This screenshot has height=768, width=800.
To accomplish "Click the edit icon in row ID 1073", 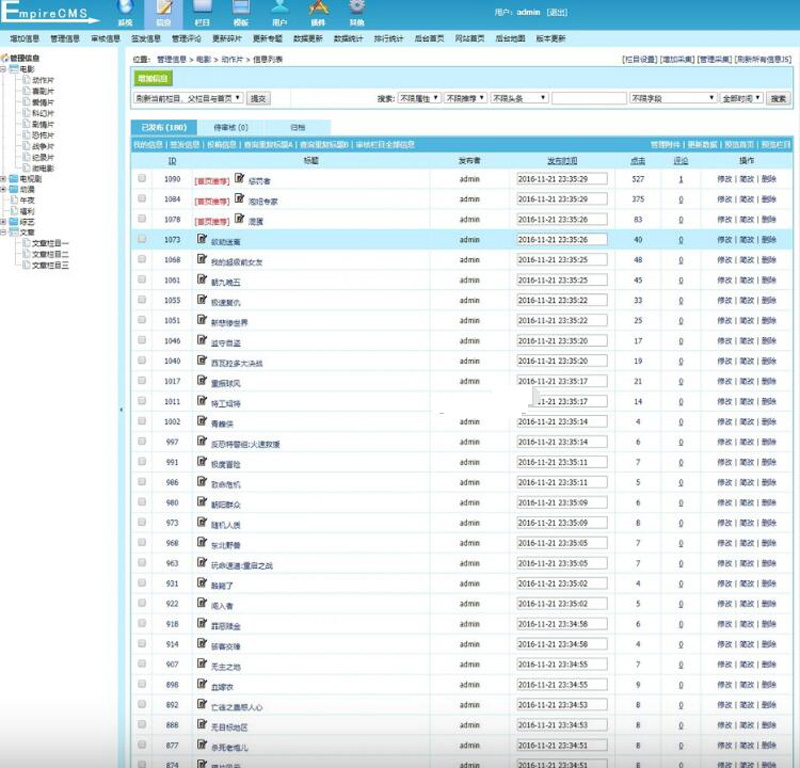I will point(202,239).
